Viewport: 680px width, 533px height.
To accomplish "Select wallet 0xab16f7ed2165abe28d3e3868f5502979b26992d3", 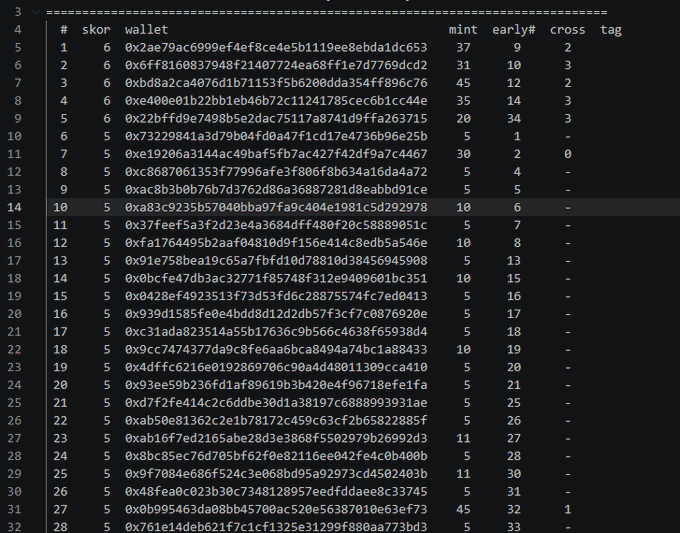I will click(x=276, y=438).
